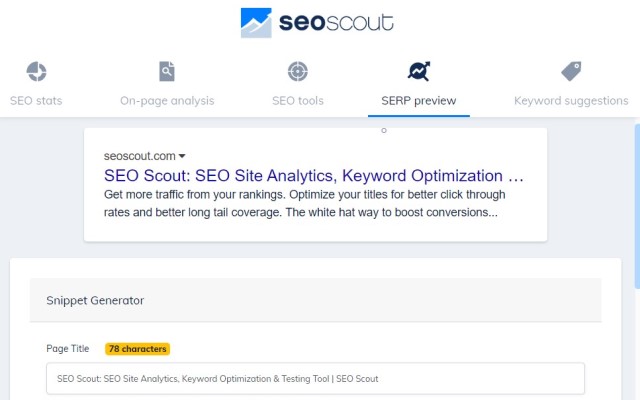640x400 pixels.
Task: Click the SEO stats pie chart icon
Action: click(x=36, y=72)
